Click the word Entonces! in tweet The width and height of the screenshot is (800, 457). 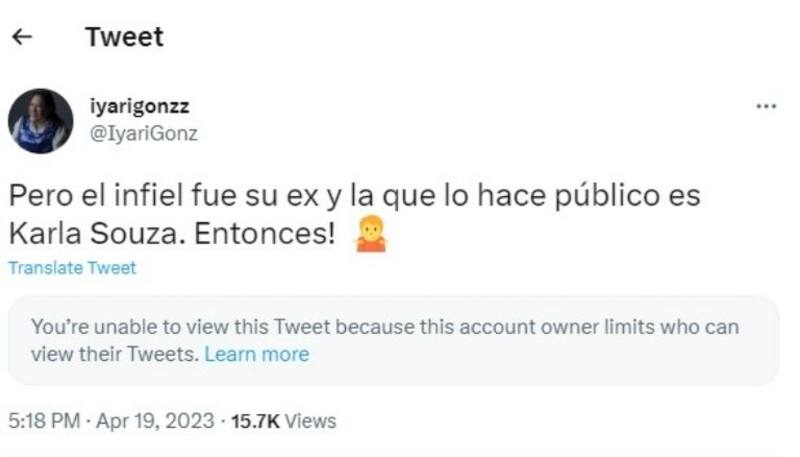pyautogui.click(x=264, y=234)
